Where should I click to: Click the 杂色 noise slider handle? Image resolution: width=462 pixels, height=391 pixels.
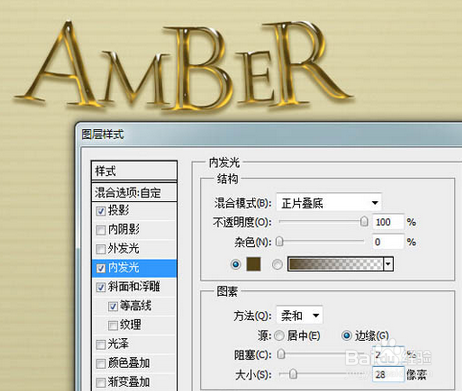pyautogui.click(x=280, y=241)
